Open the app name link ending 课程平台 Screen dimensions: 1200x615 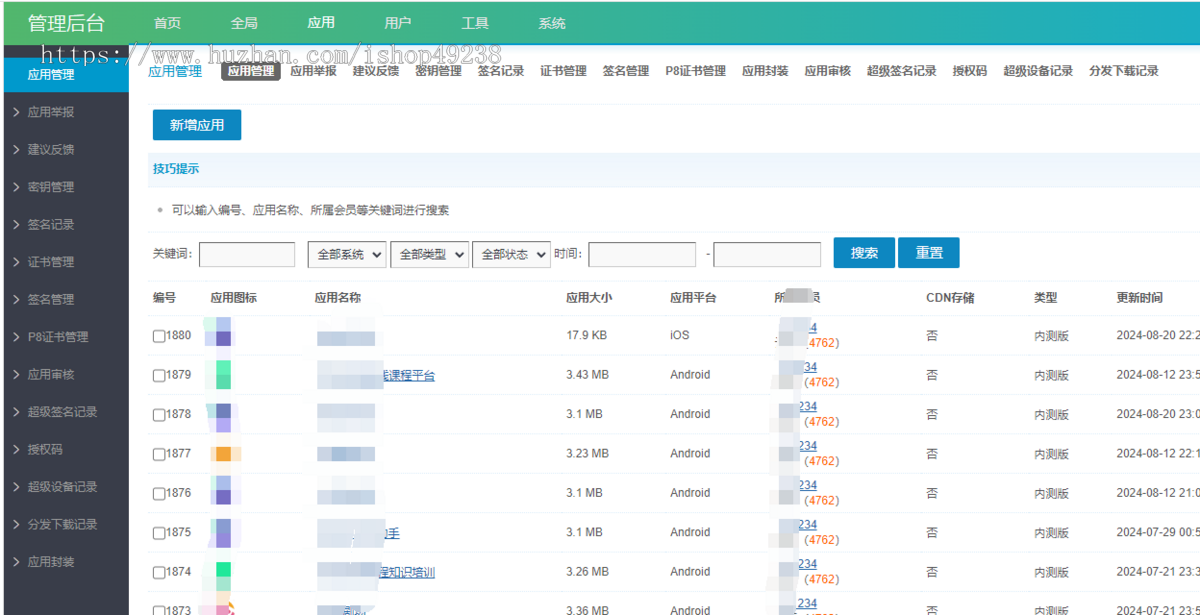(x=409, y=376)
